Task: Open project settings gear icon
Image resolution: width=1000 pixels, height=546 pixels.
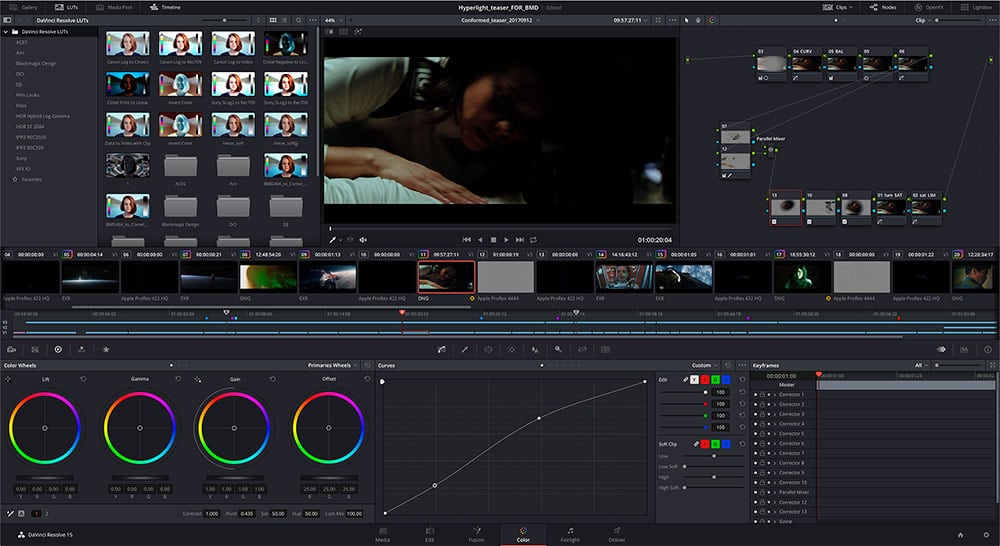Action: (x=985, y=535)
